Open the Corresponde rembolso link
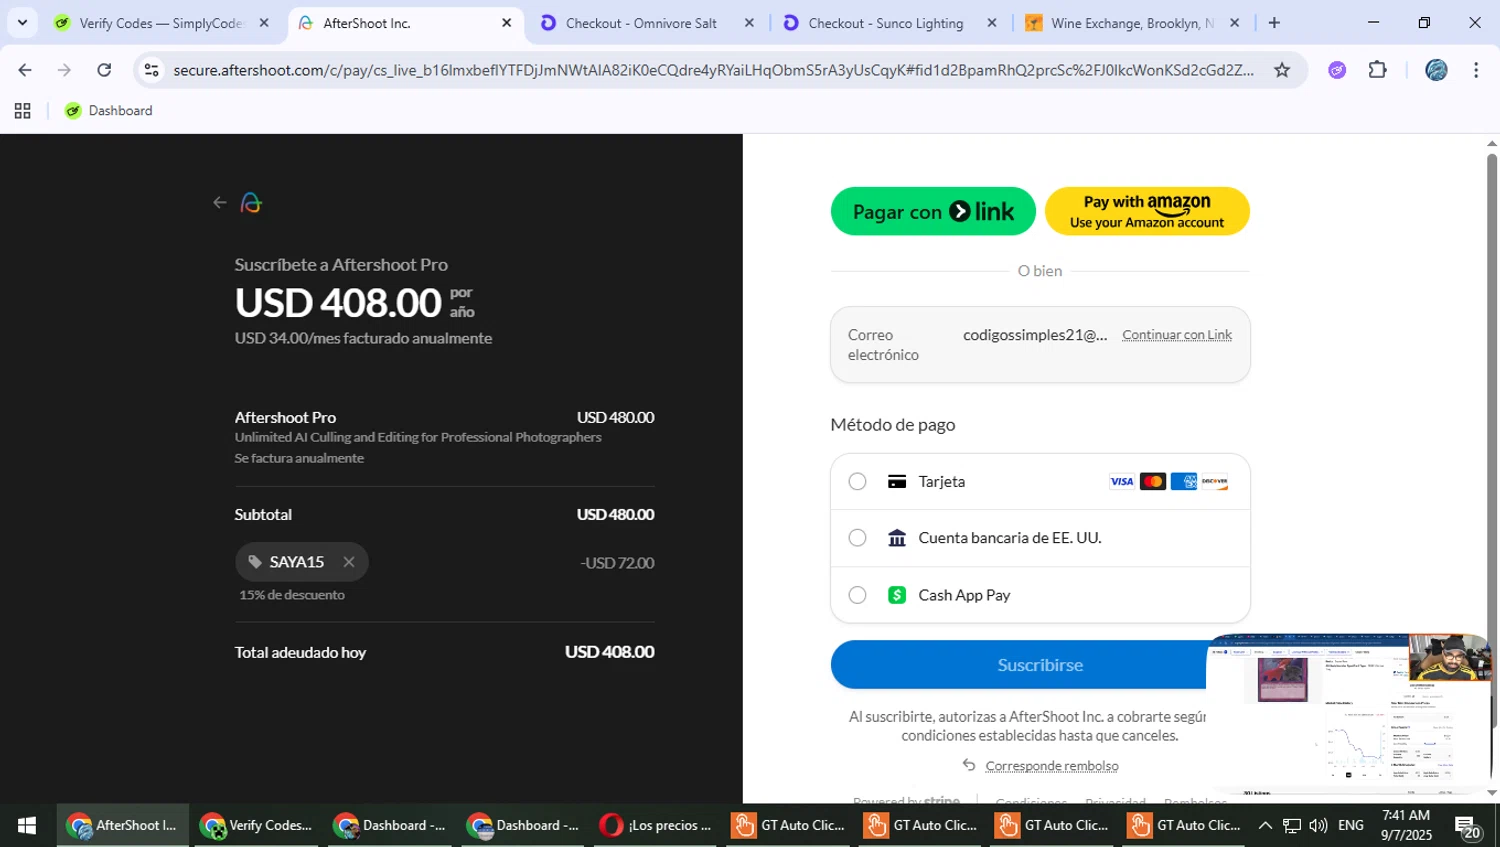Screen dimensions: 1500x847 click(x=1052, y=766)
